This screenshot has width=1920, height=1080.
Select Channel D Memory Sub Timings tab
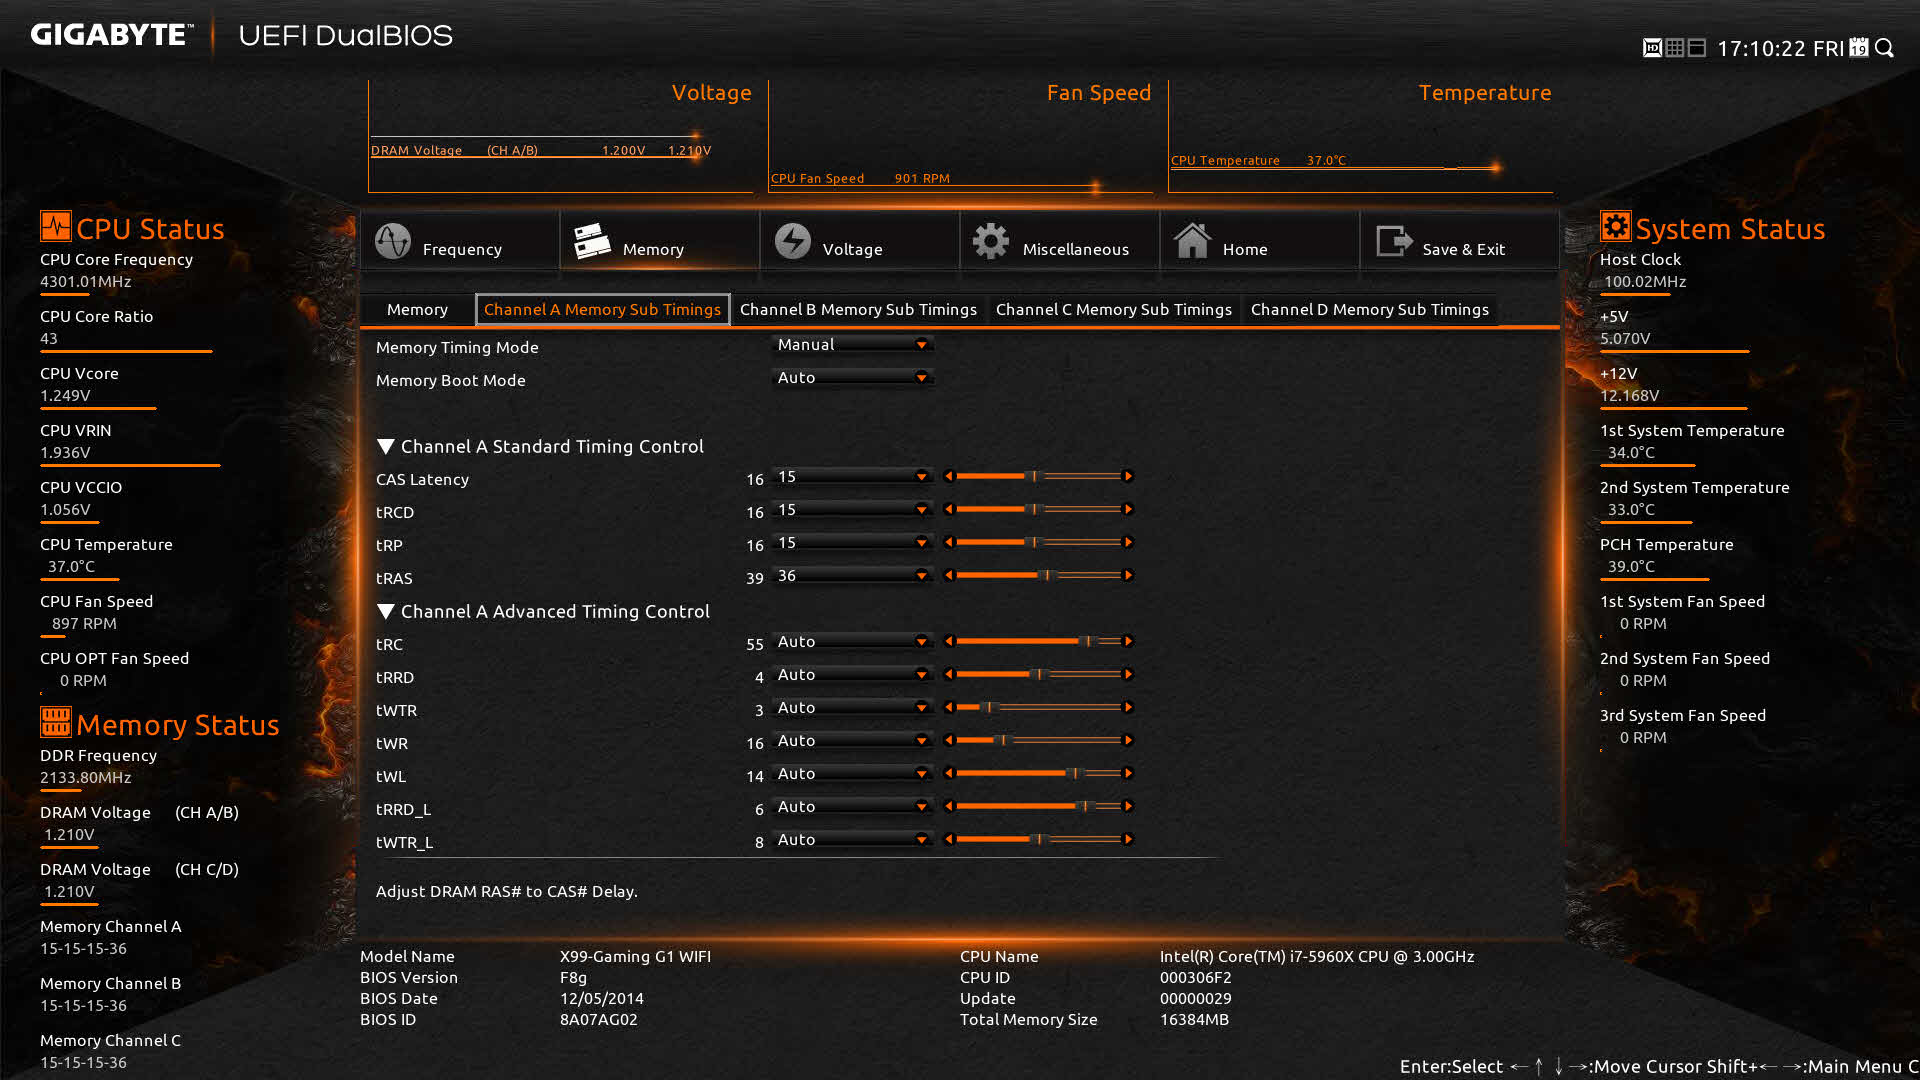pos(1369,309)
